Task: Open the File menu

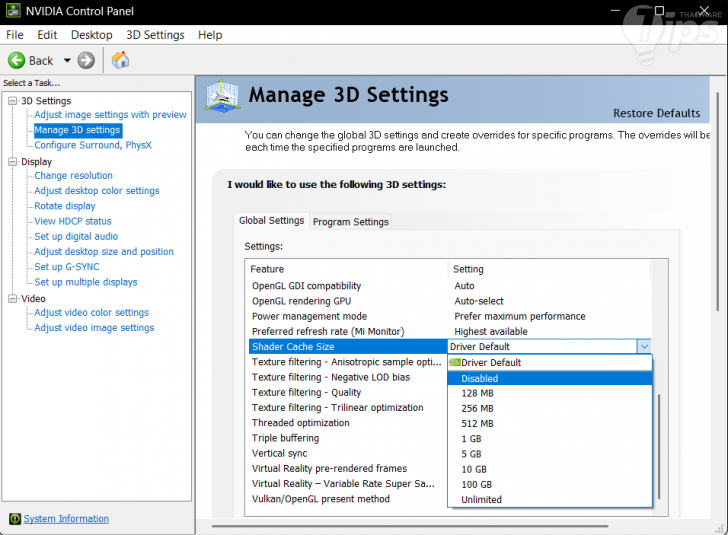Action: point(14,35)
